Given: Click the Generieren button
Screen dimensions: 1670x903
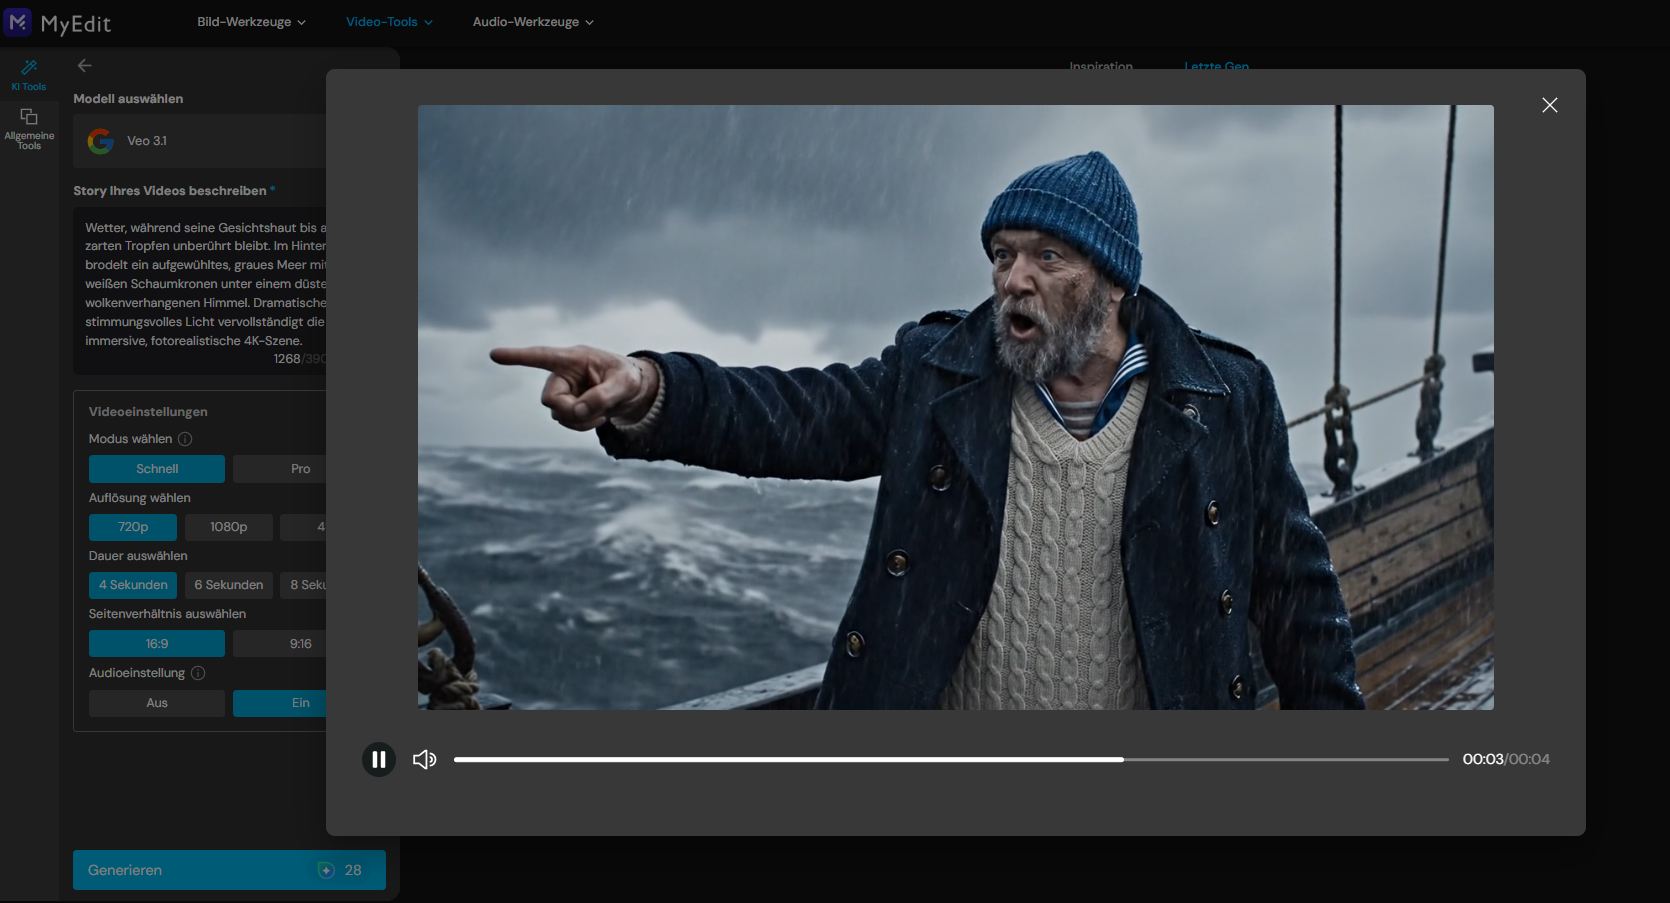Looking at the screenshot, I should point(229,870).
